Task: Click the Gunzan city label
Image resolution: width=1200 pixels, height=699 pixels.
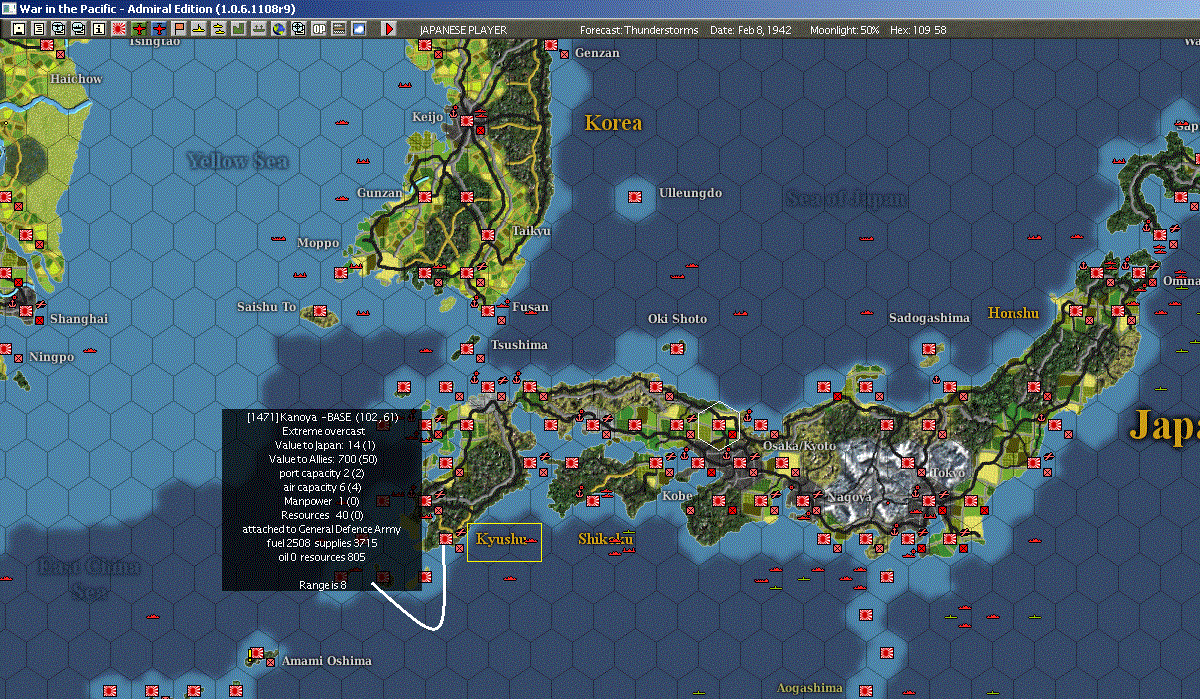Action: tap(380, 192)
